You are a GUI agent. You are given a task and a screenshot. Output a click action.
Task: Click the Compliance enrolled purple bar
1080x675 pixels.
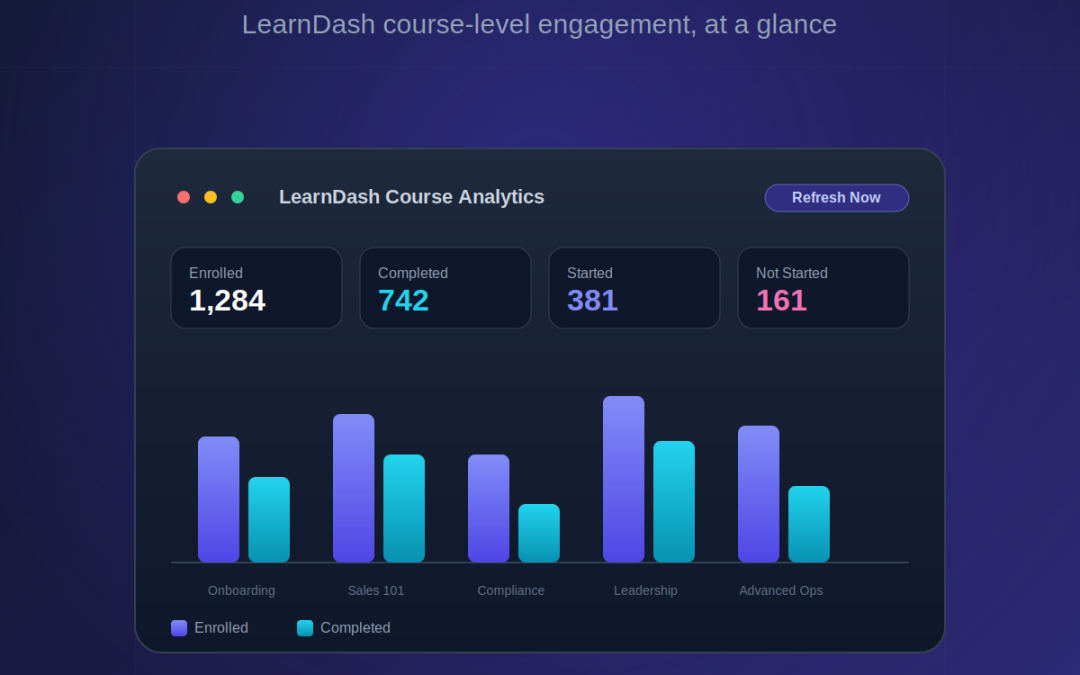488,508
